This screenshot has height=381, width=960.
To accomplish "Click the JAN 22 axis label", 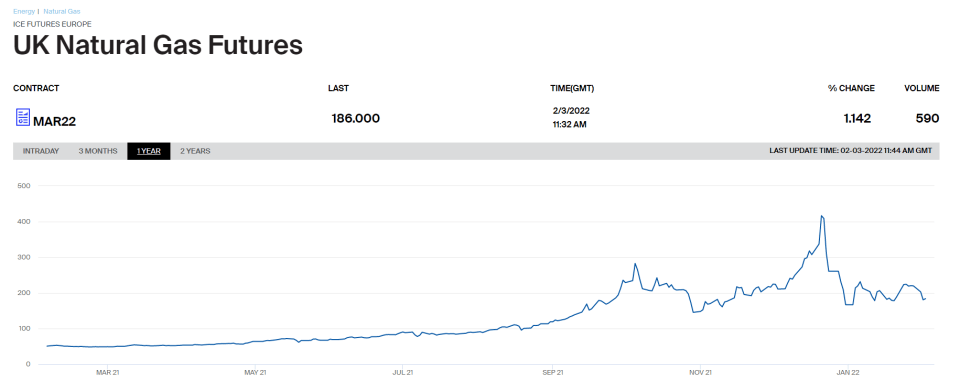I will pos(849,372).
